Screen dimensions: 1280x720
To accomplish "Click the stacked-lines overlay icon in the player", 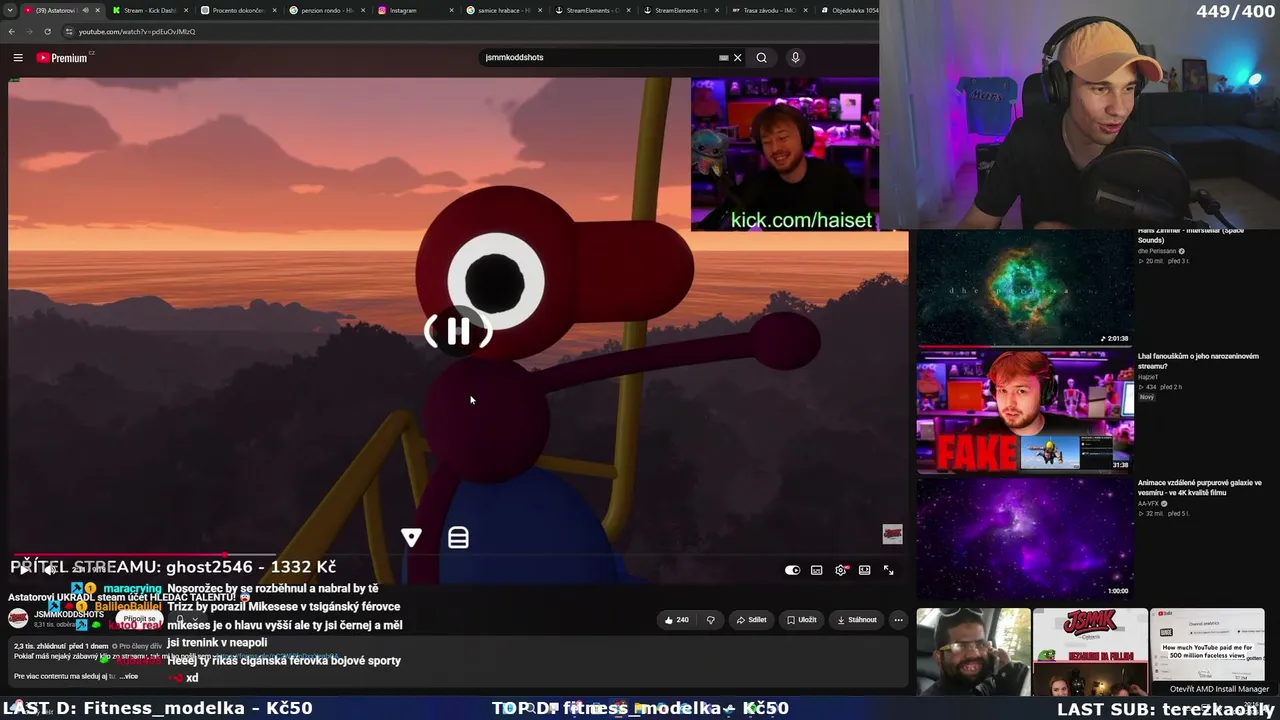I will coord(458,538).
